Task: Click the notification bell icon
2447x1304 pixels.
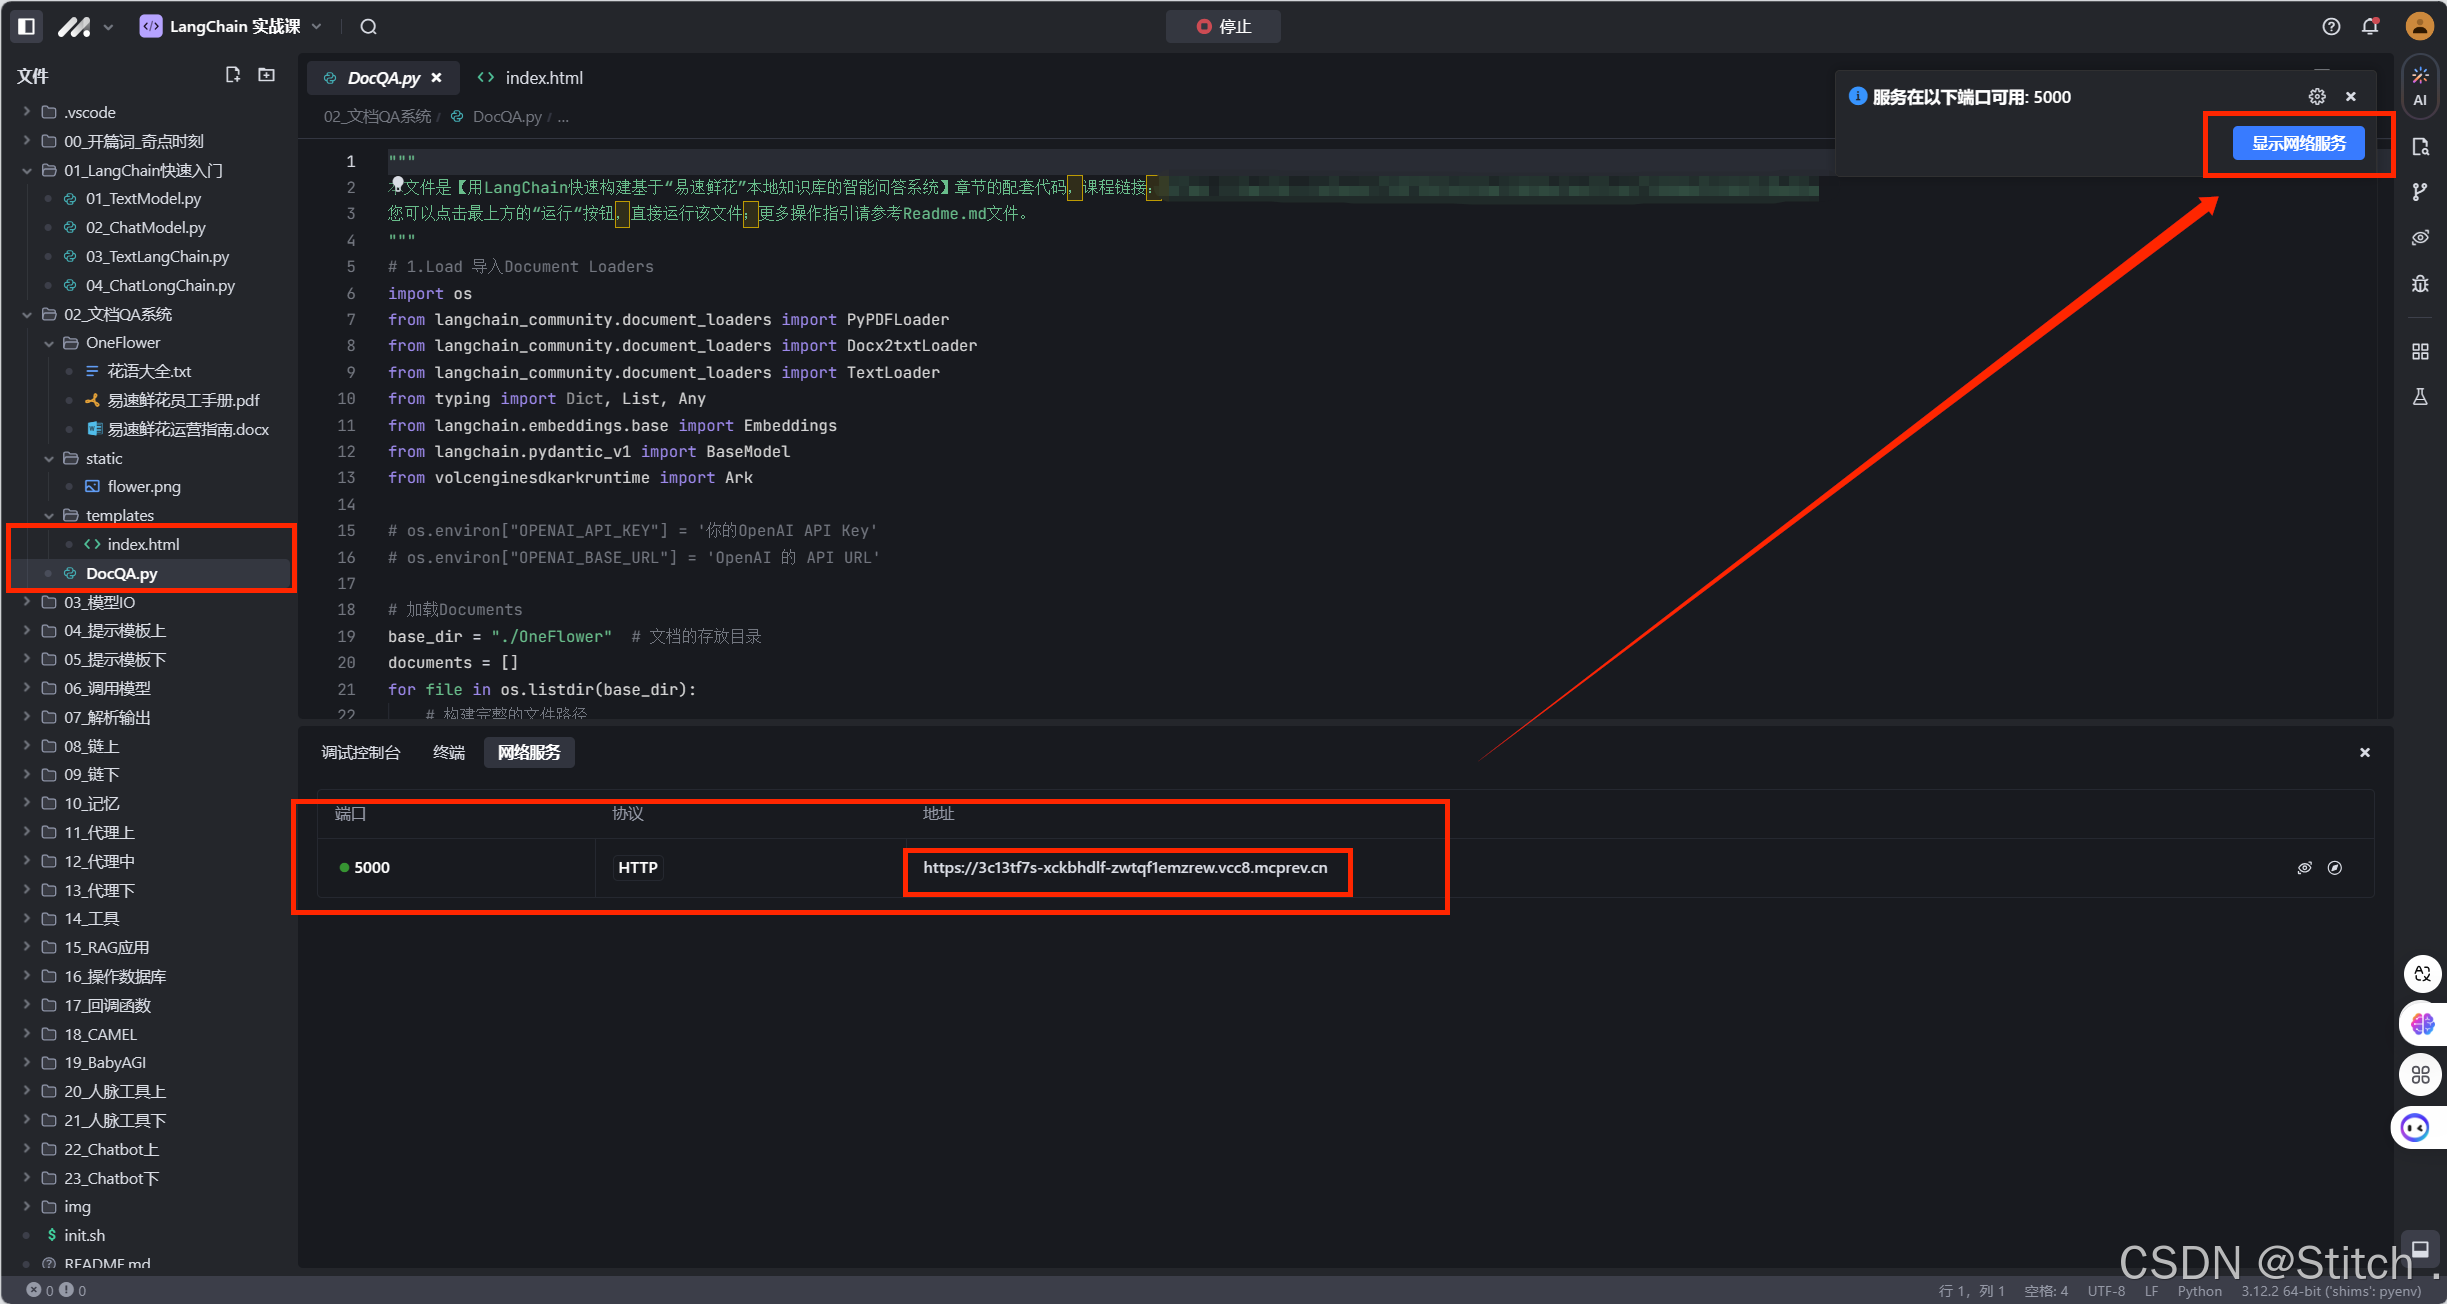Action: click(2370, 27)
